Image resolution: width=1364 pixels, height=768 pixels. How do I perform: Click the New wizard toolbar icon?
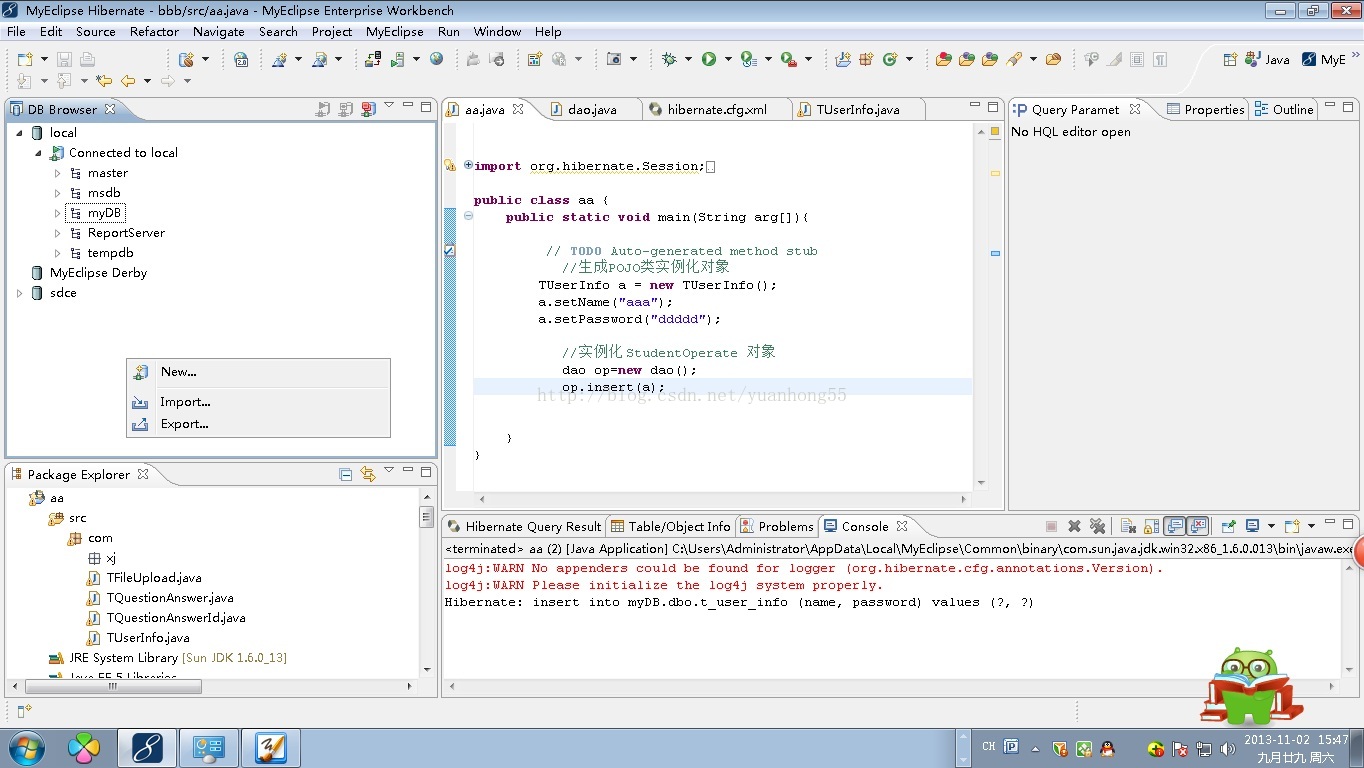pyautogui.click(x=26, y=60)
